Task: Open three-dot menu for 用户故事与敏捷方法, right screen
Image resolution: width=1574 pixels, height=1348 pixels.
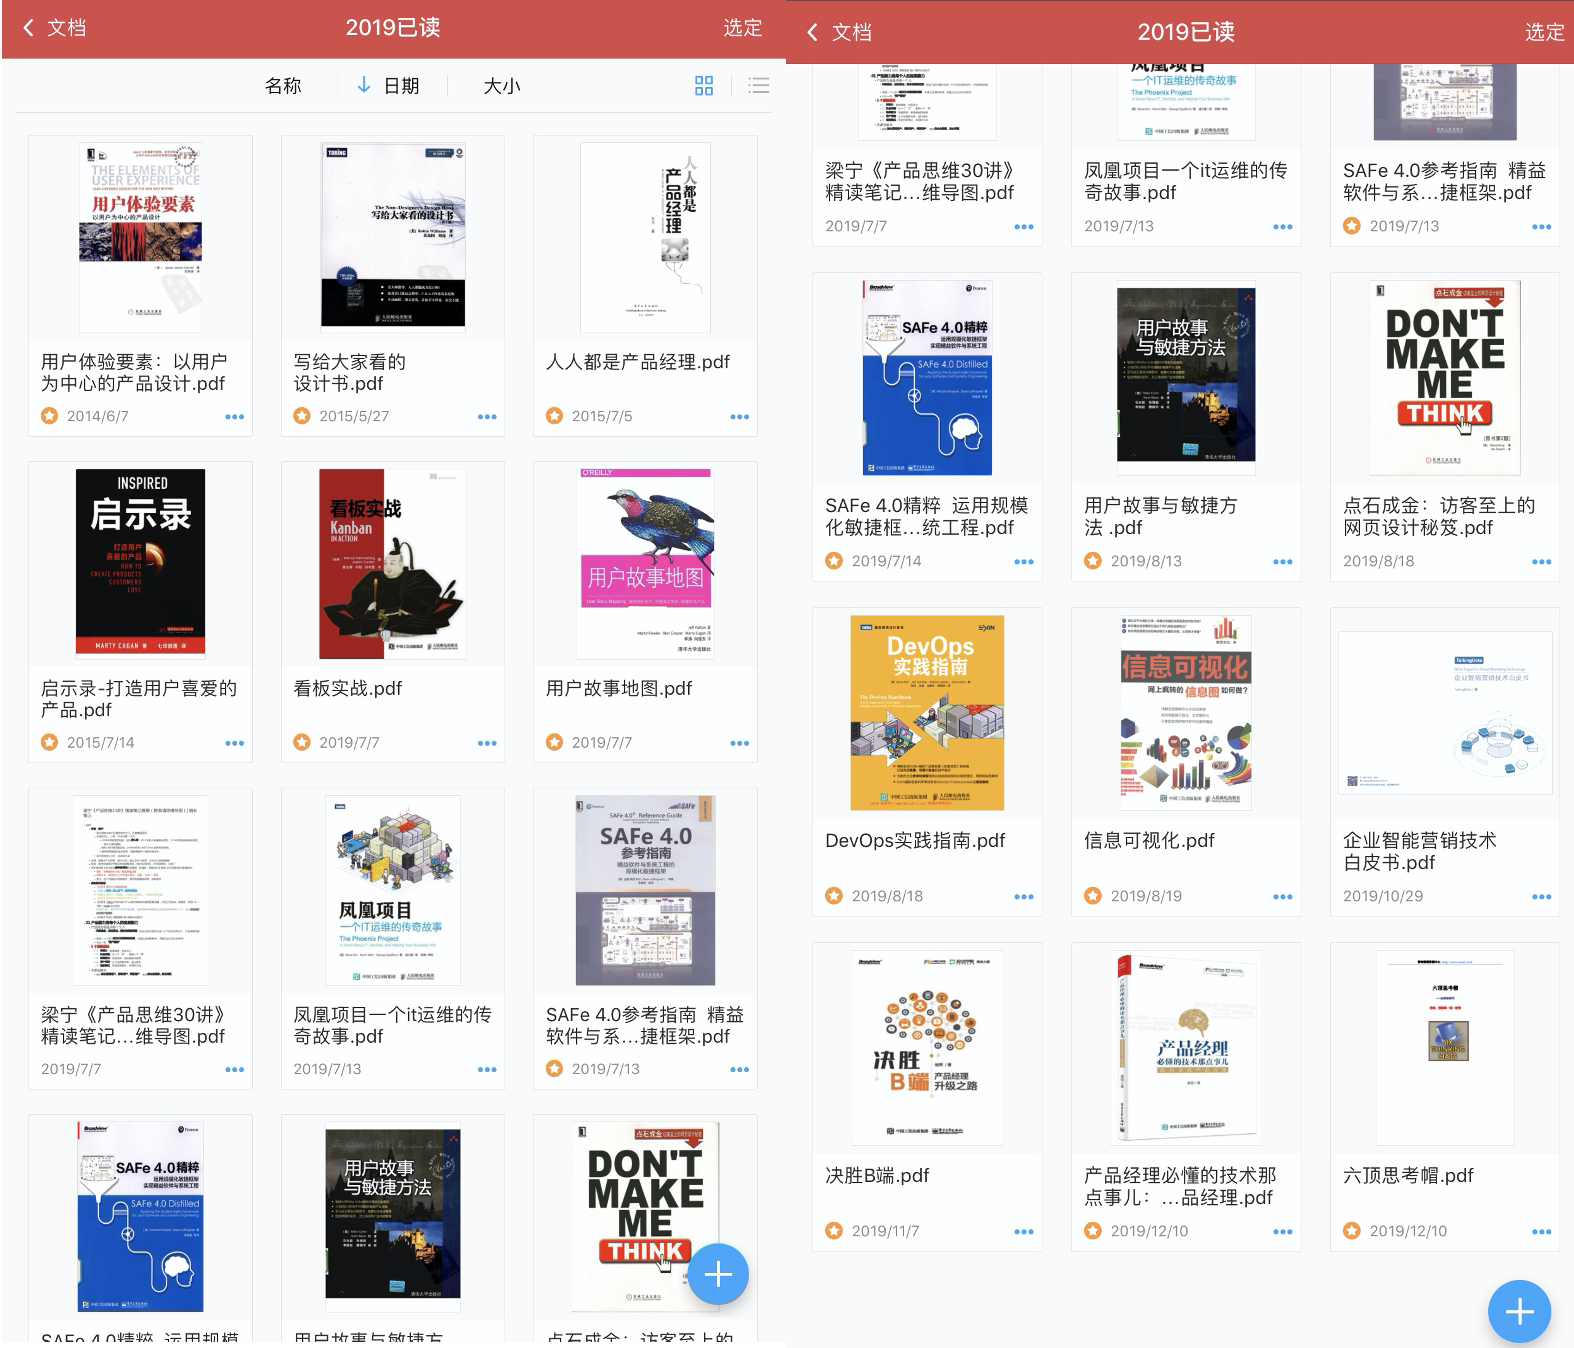Action: [1283, 562]
